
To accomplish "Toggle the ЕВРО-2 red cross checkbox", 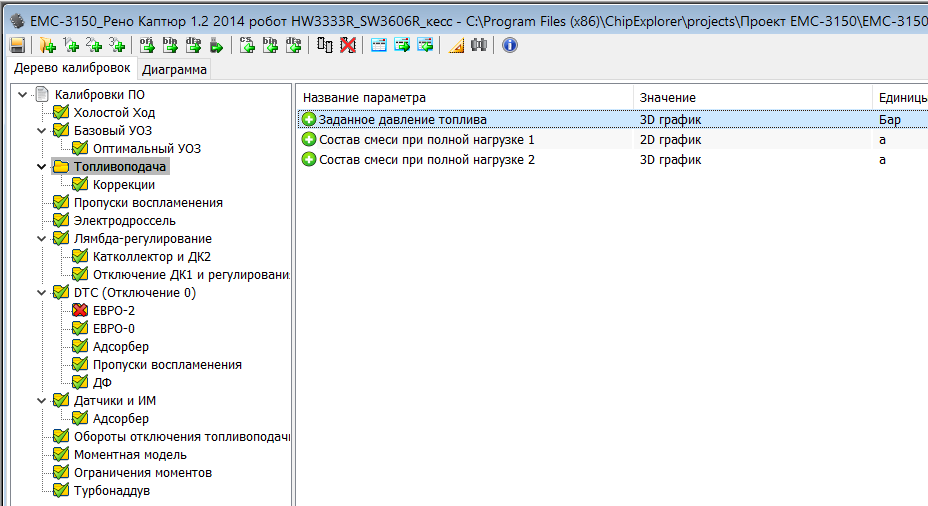I will click(x=80, y=311).
